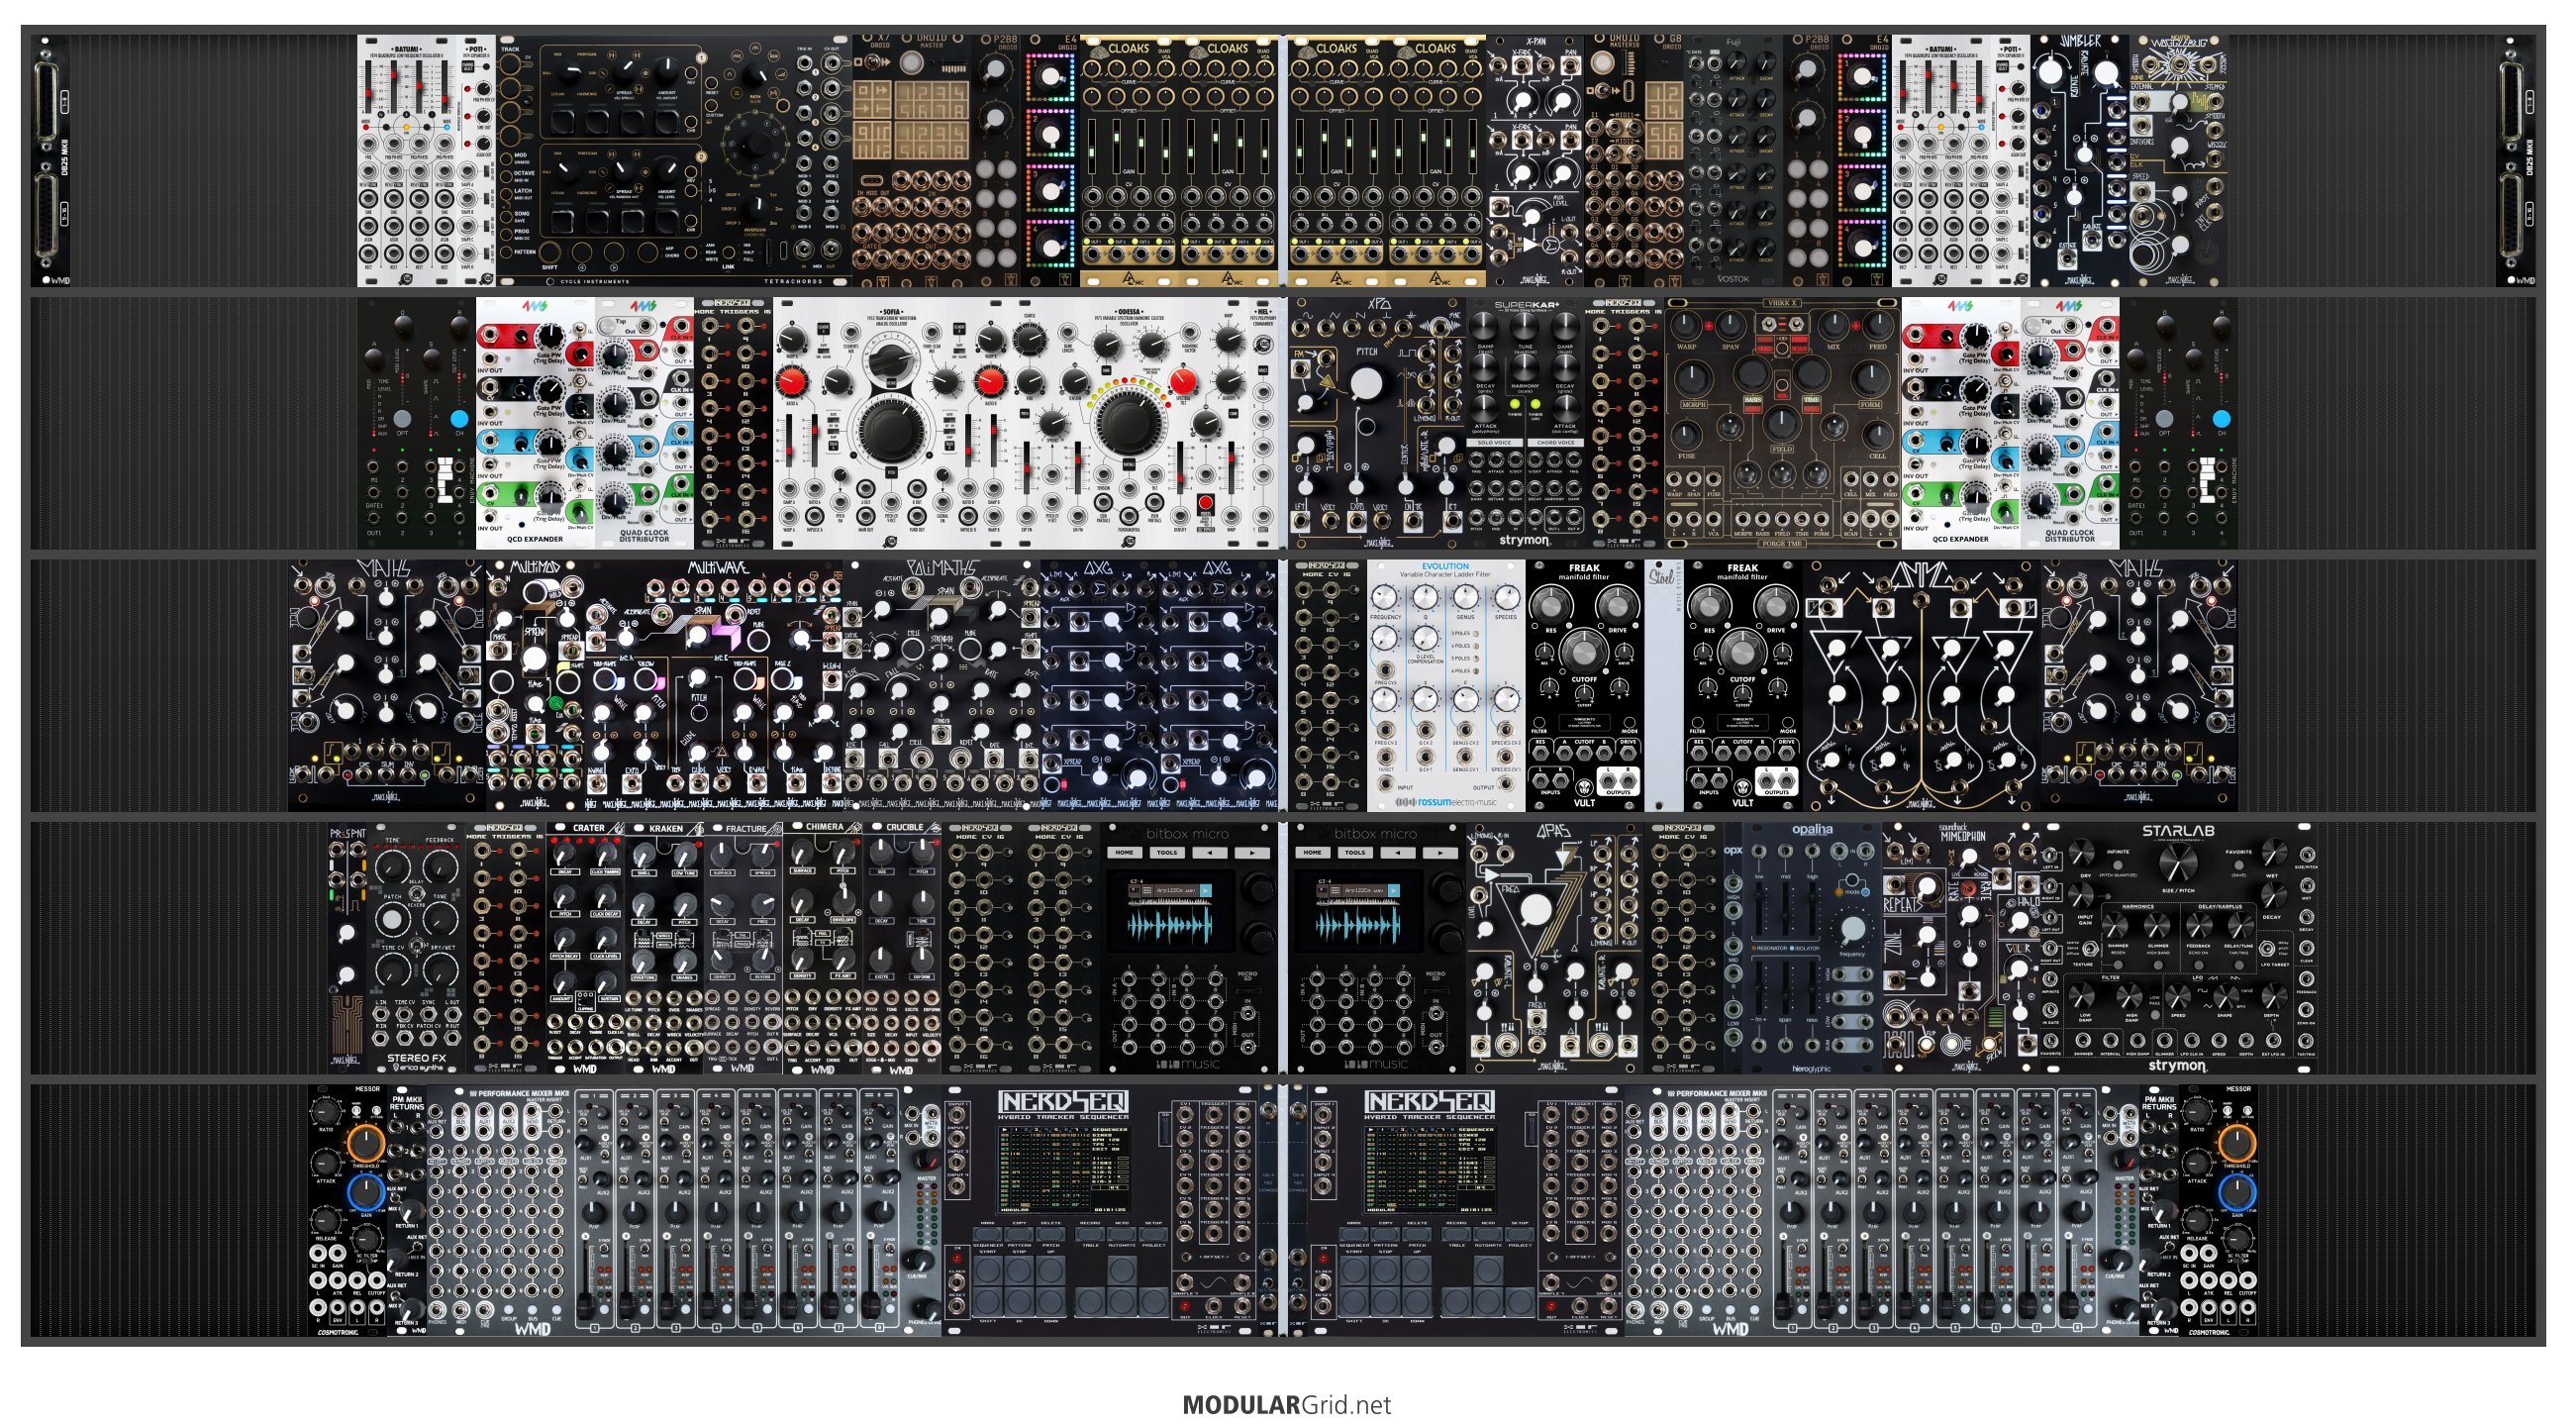The width and height of the screenshot is (2576, 1426).
Task: Open the Multiwave module
Action: click(714, 685)
